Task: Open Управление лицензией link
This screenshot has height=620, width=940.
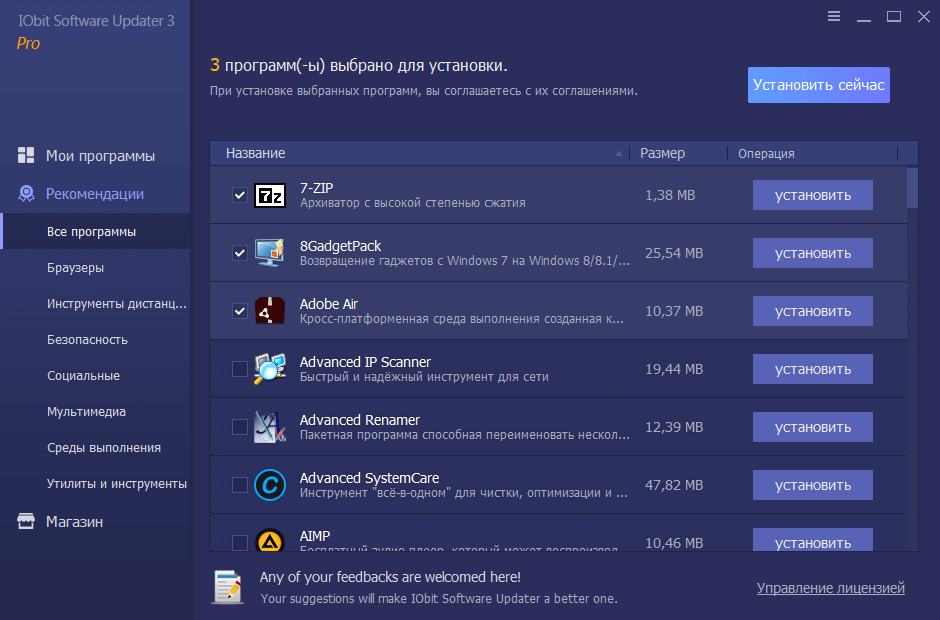Action: click(830, 588)
